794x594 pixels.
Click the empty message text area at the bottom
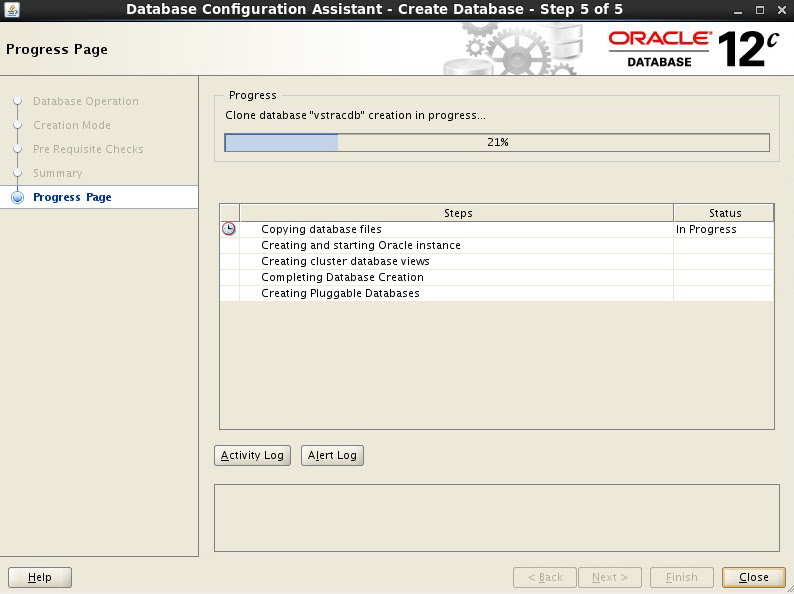pyautogui.click(x=497, y=518)
